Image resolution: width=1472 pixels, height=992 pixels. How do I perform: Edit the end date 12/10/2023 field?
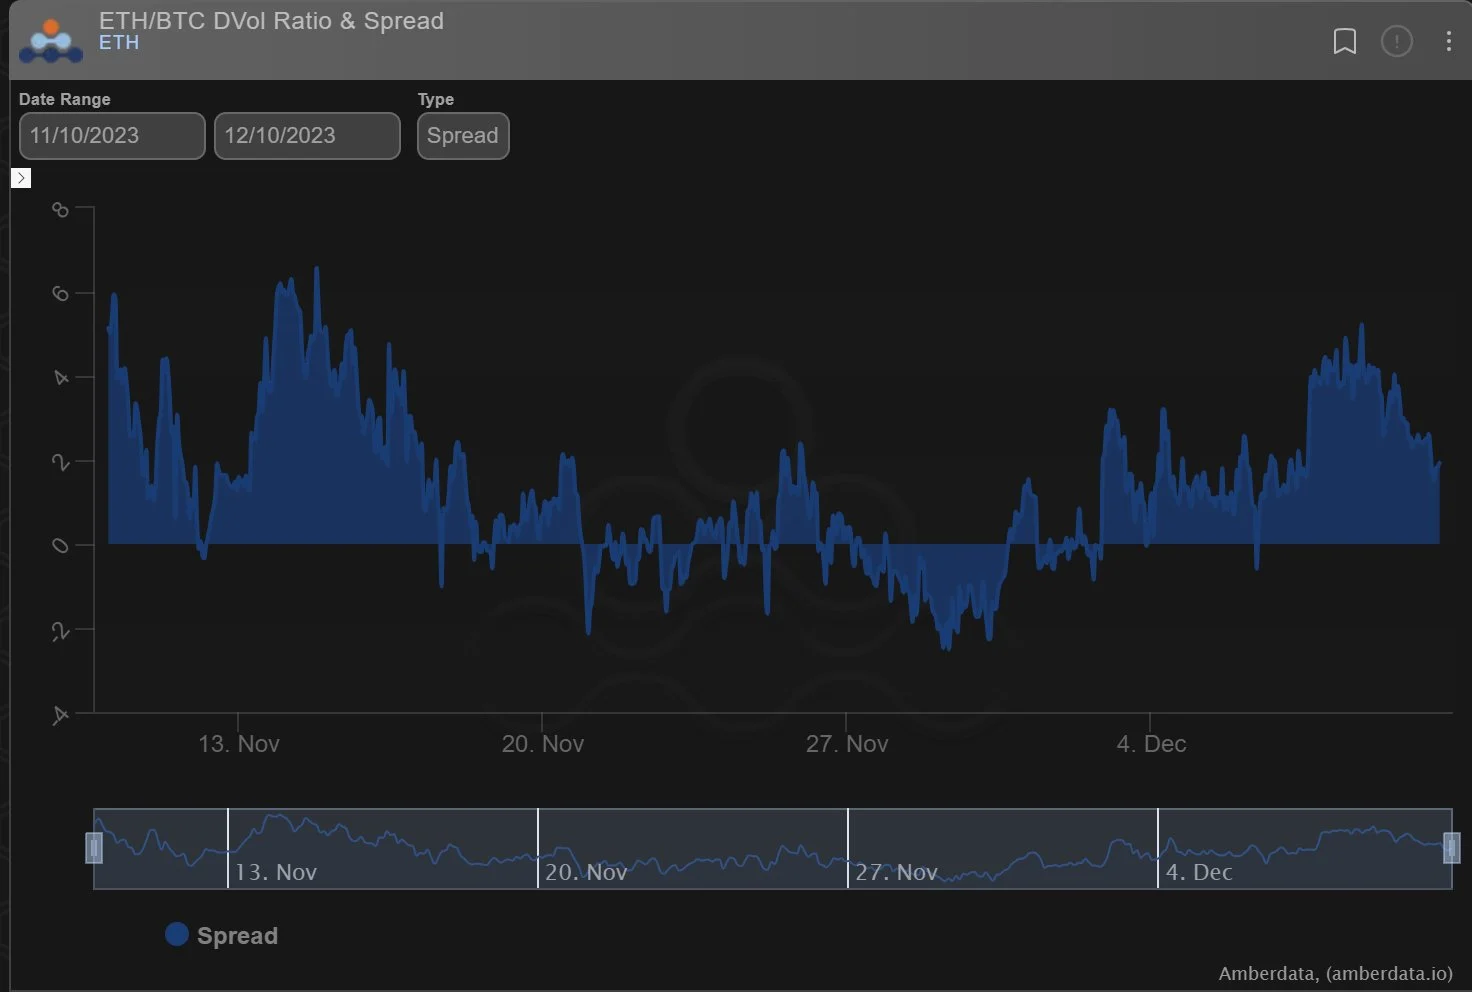307,136
